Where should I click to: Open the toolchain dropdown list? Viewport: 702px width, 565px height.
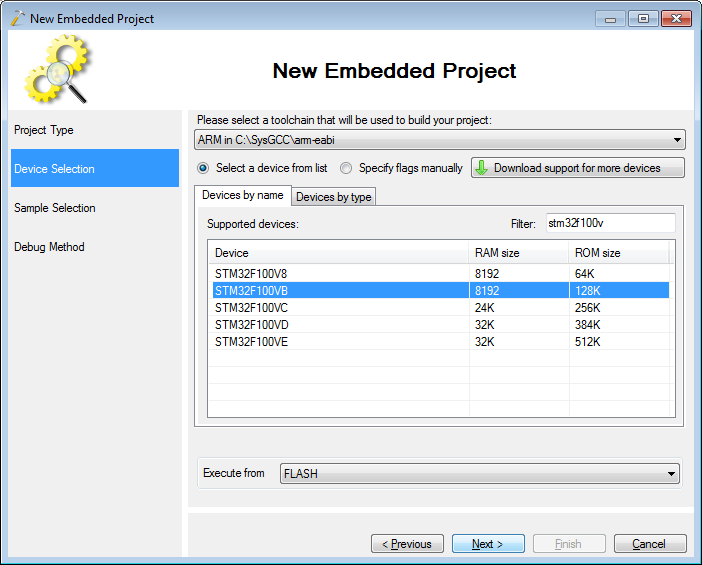tap(440, 140)
